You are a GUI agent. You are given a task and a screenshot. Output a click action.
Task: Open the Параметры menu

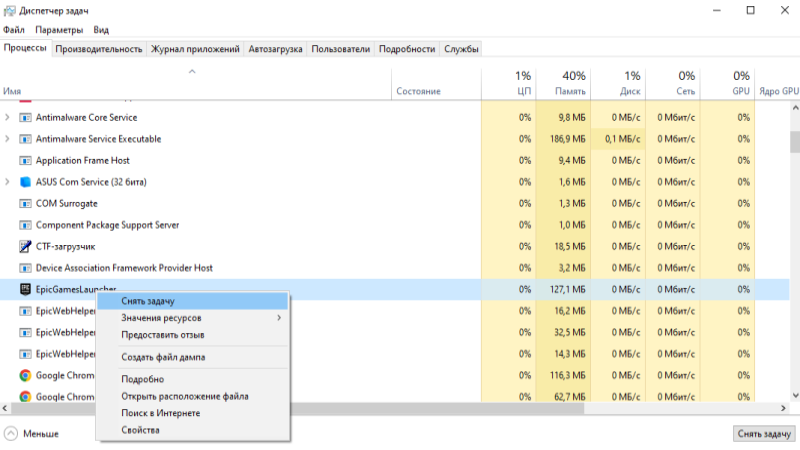[59, 30]
